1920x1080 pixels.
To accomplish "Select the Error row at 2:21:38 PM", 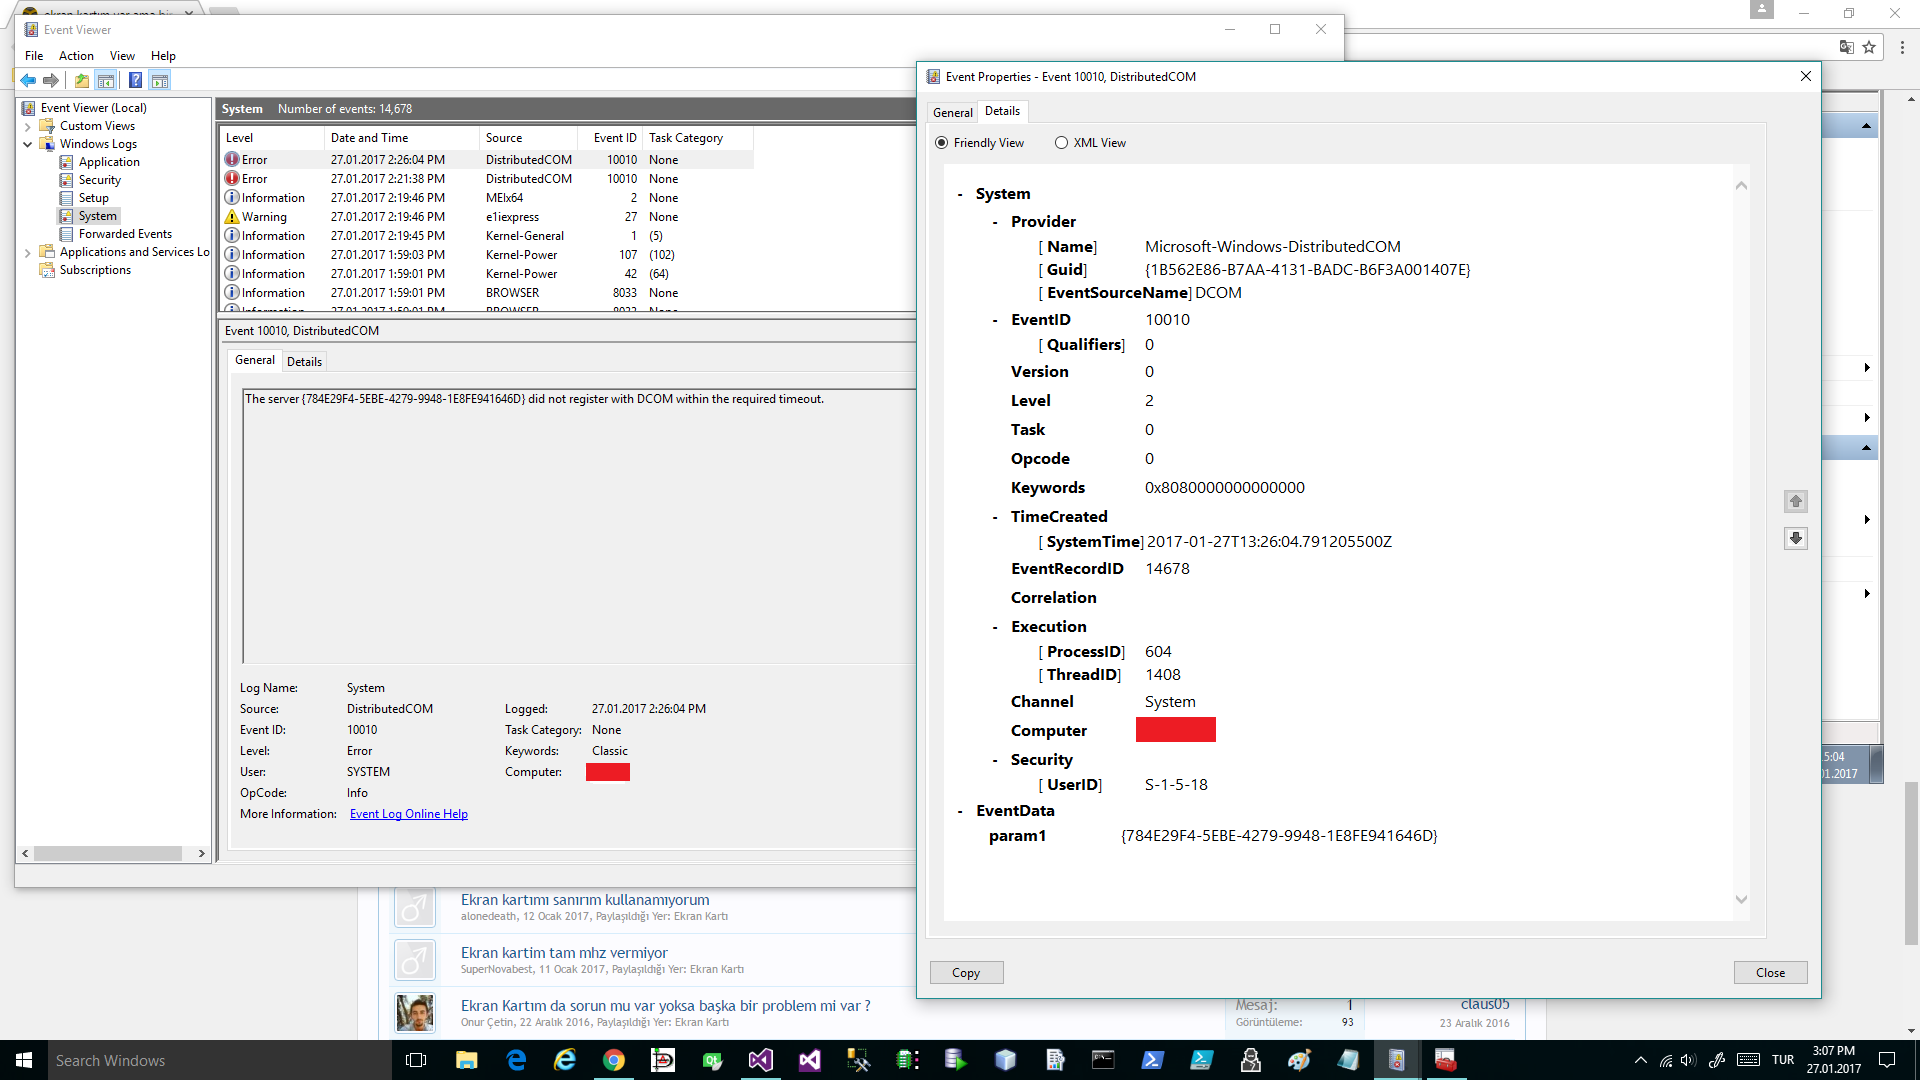I will (x=486, y=179).
